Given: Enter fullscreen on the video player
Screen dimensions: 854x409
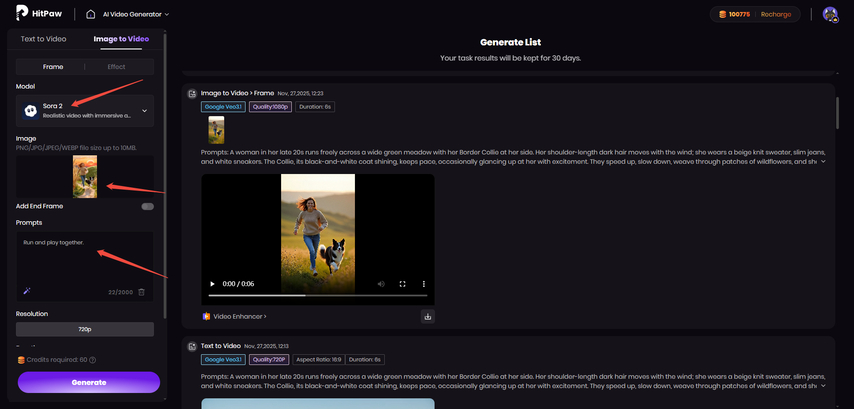Looking at the screenshot, I should tap(402, 284).
